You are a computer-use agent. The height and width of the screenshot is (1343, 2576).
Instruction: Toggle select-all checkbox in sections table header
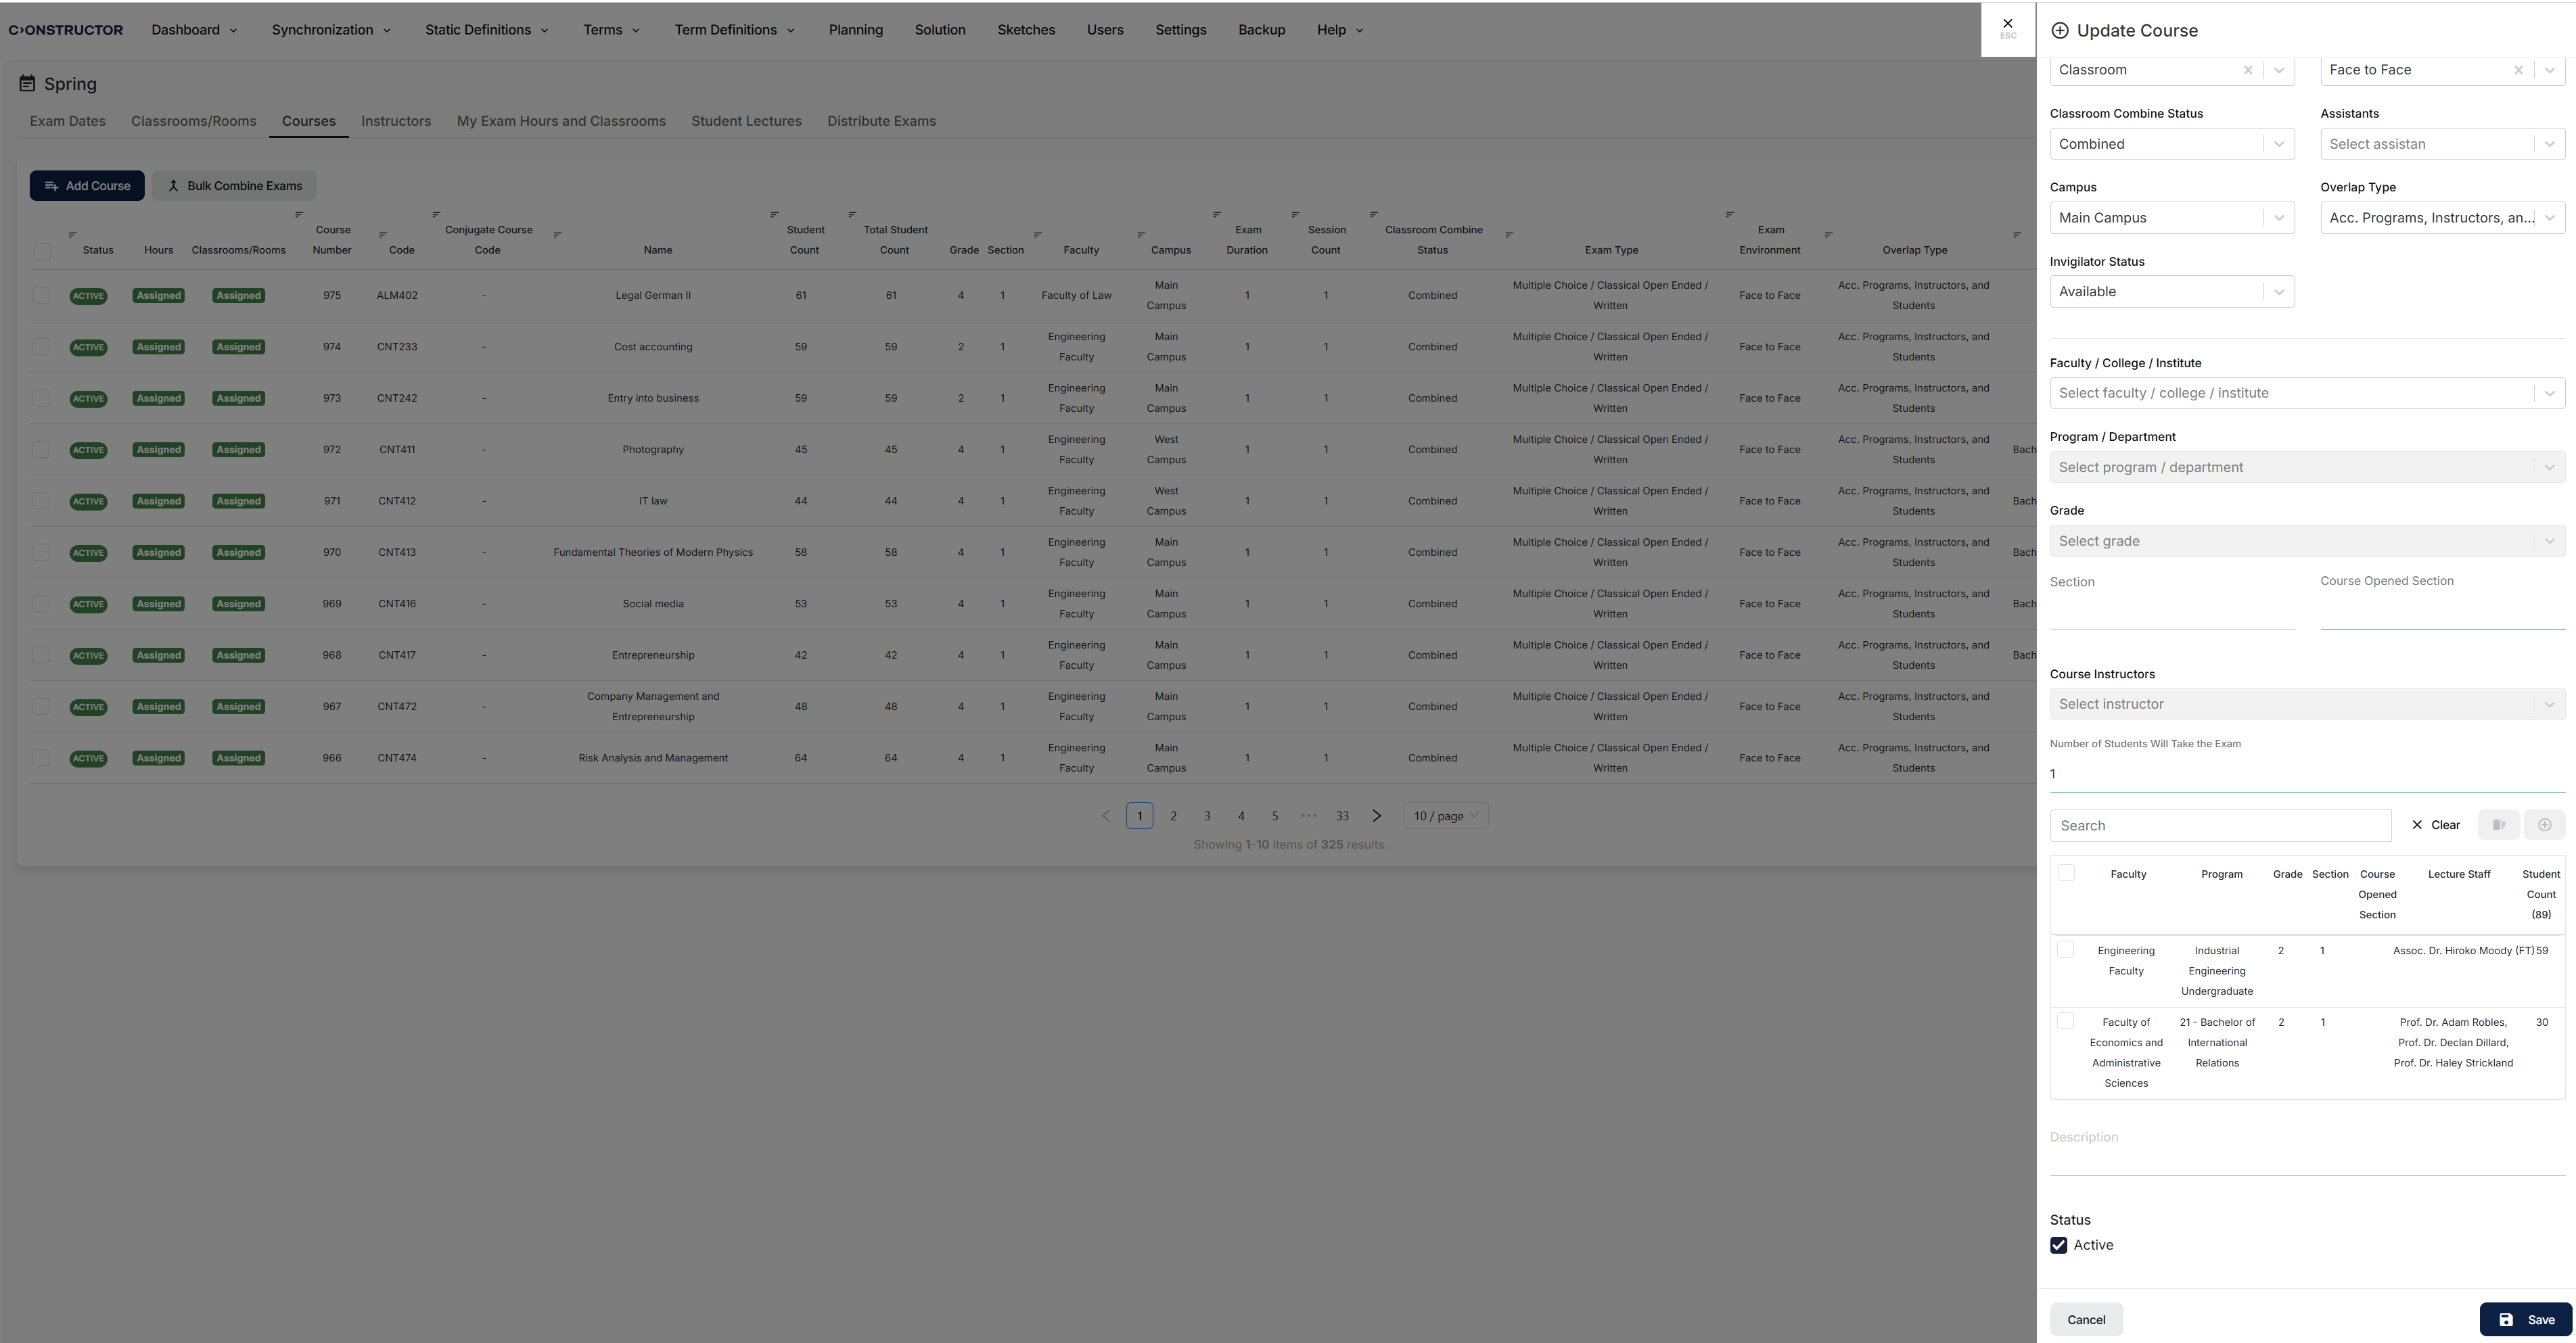tap(2066, 873)
